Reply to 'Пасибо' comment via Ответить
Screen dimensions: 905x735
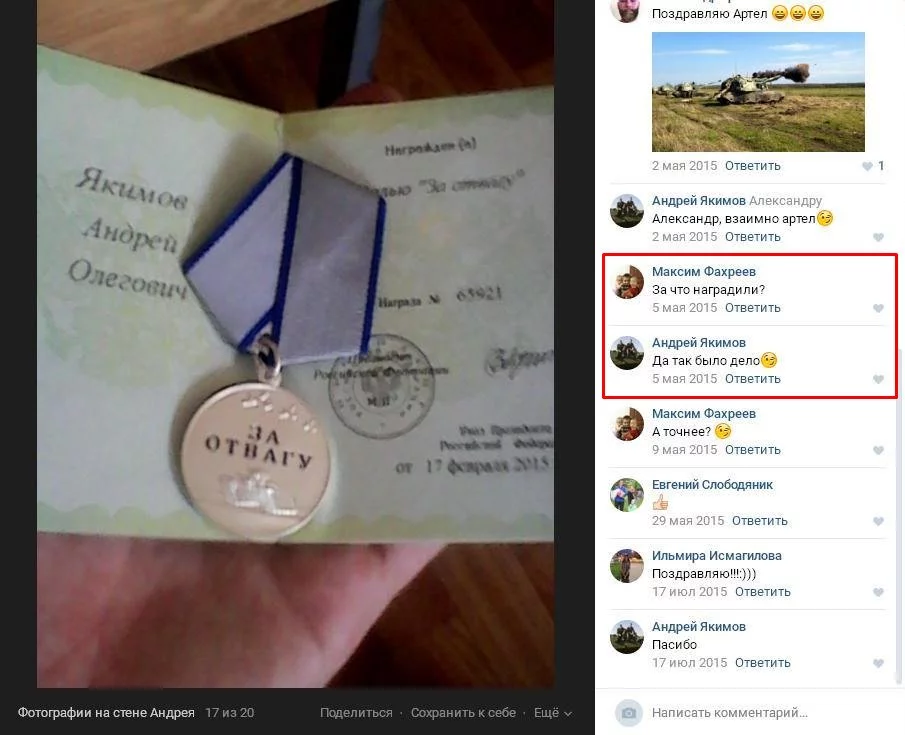(762, 663)
